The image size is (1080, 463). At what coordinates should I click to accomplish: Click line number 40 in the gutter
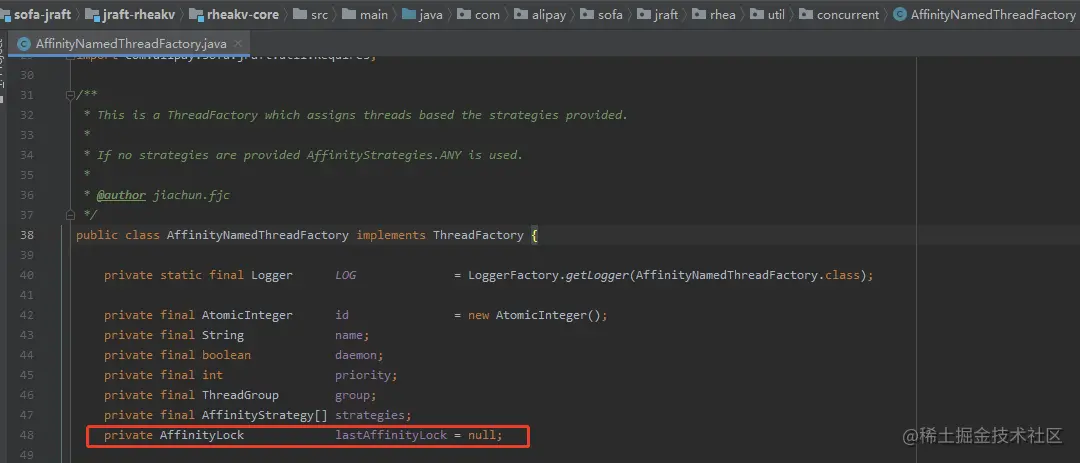27,275
